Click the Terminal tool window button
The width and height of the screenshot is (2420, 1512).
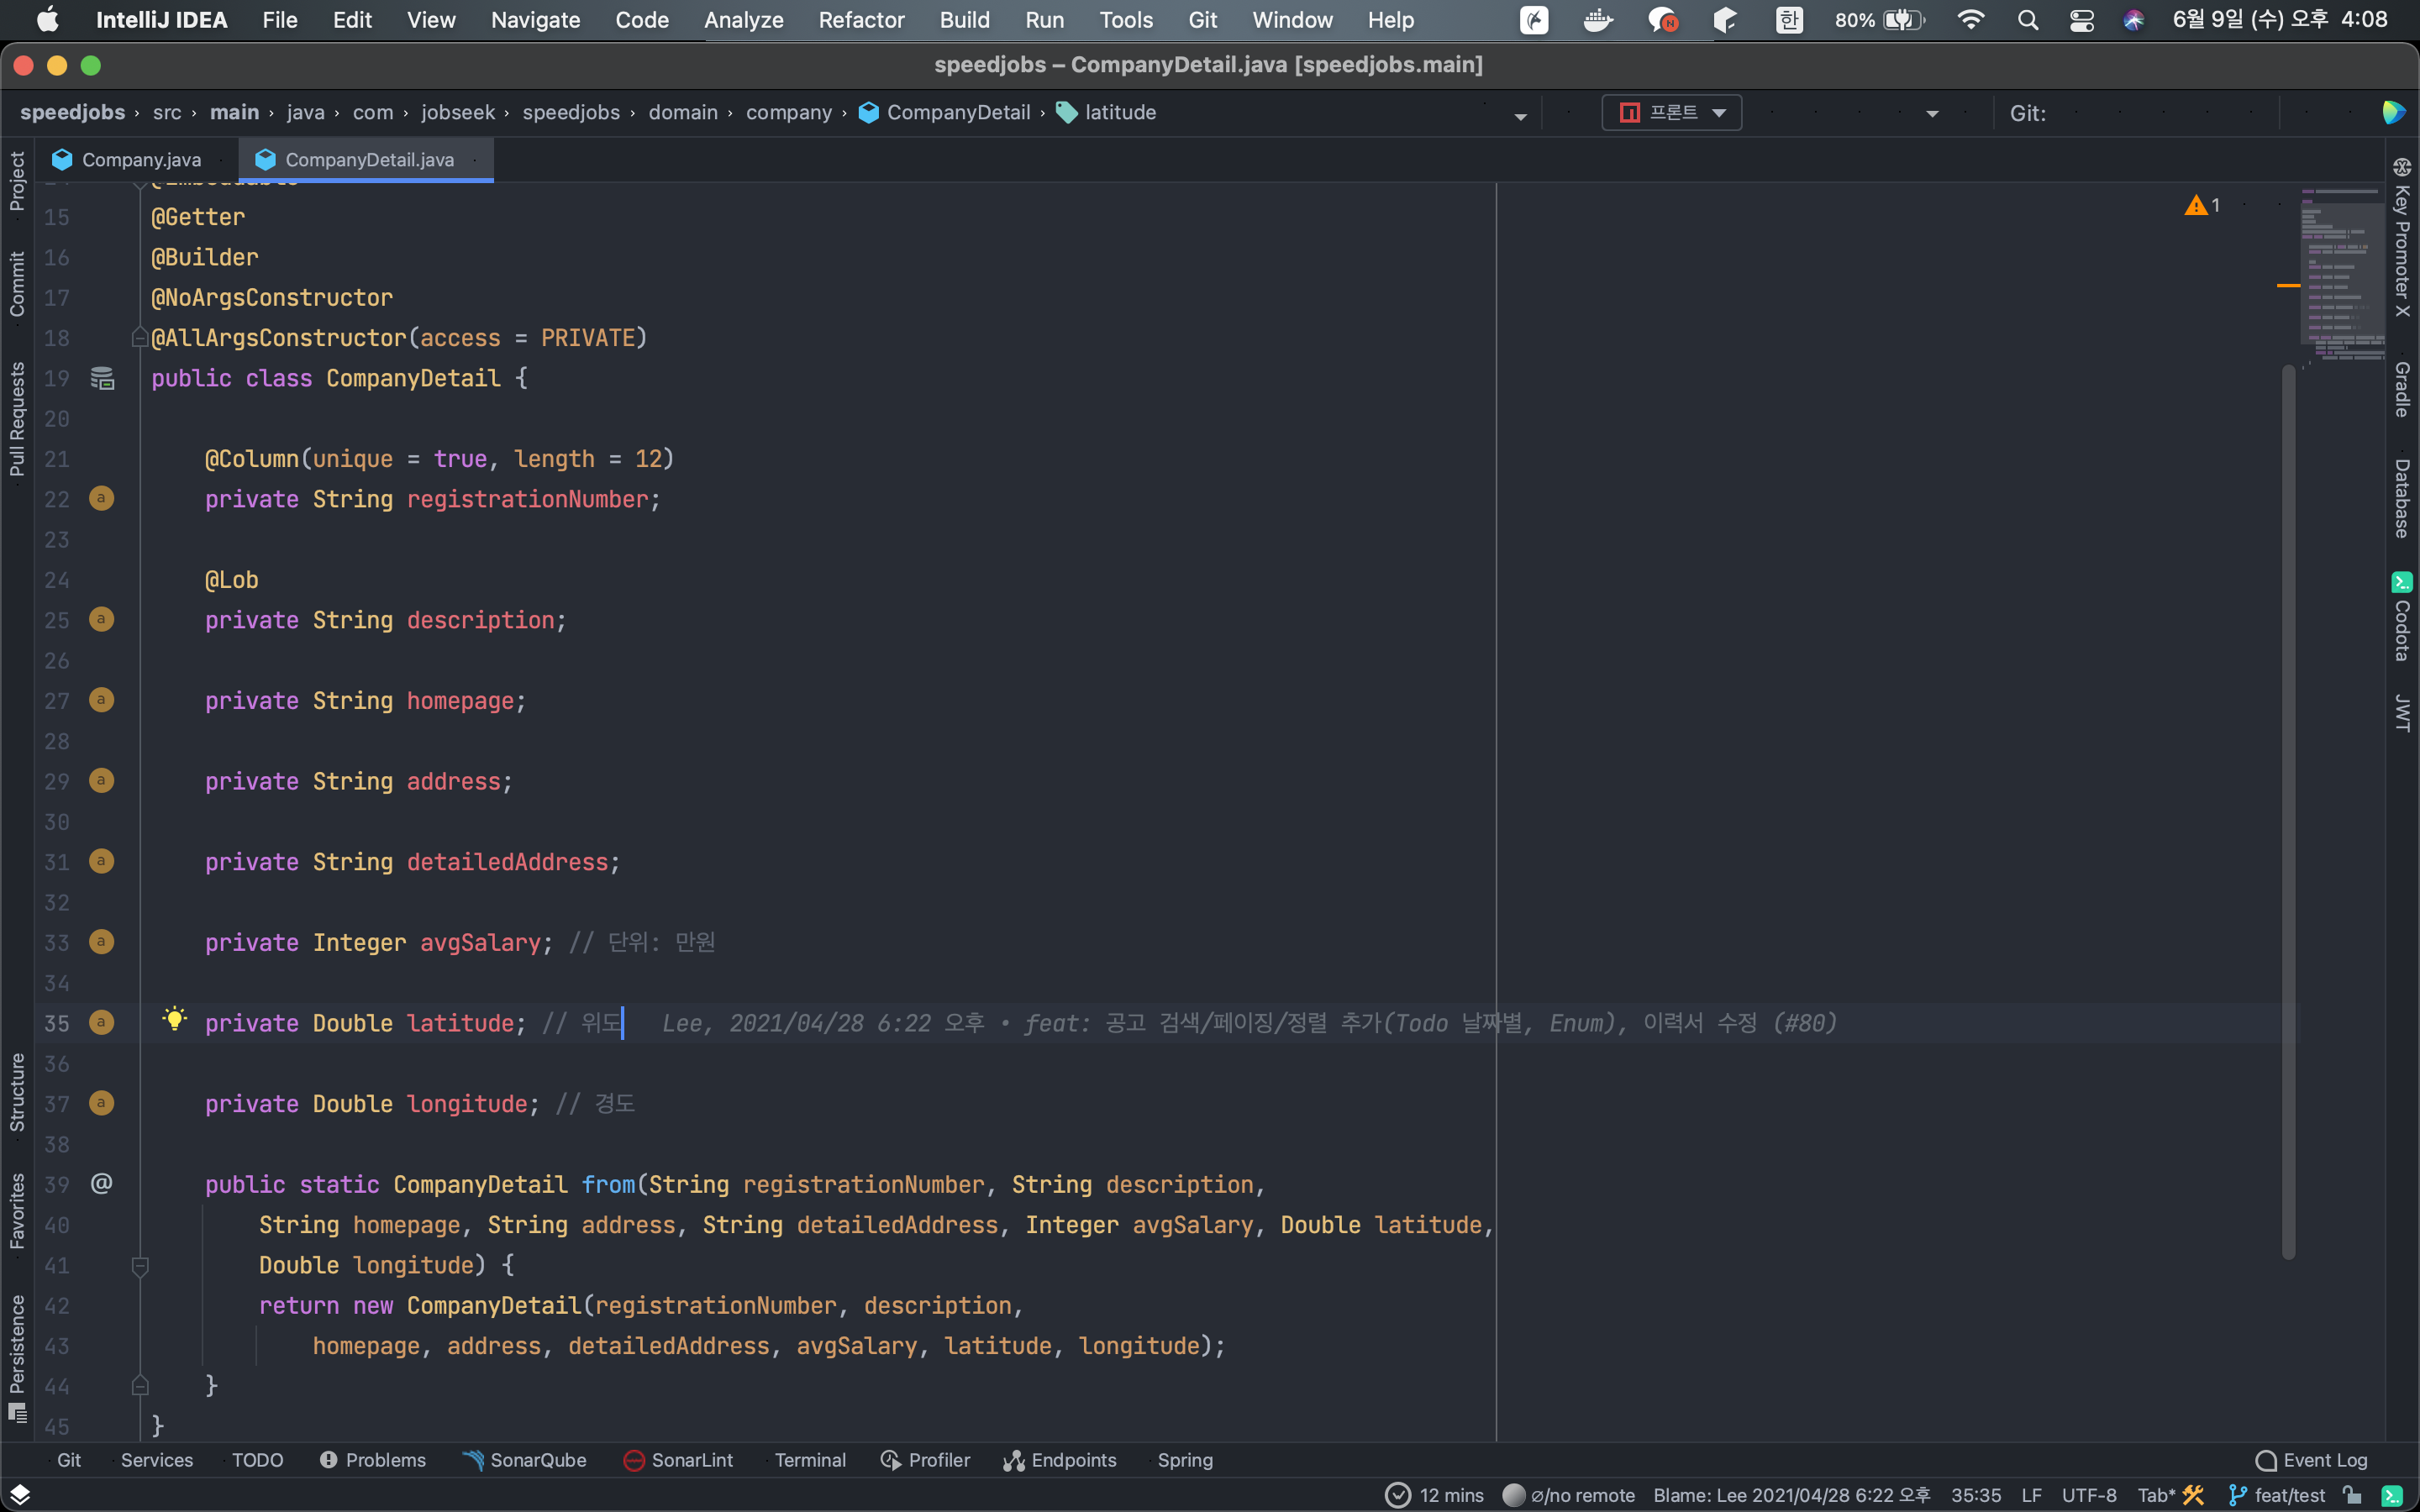(810, 1460)
